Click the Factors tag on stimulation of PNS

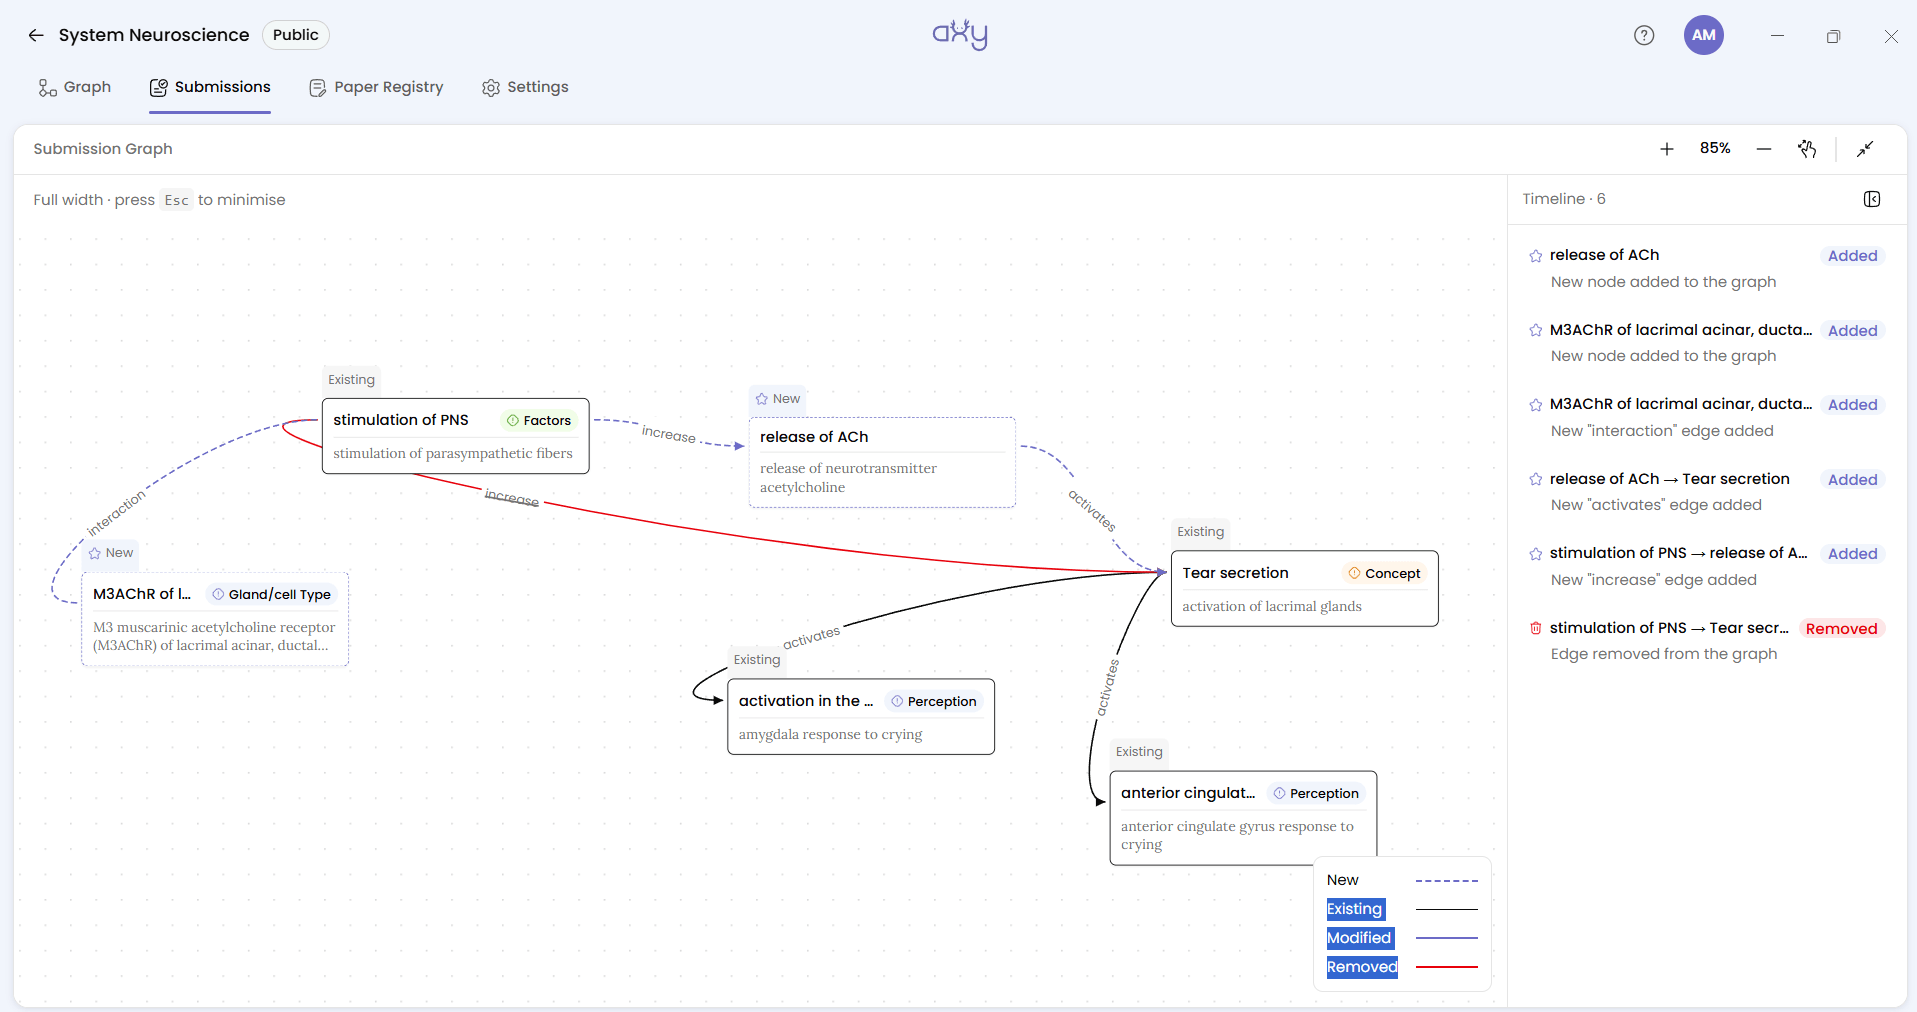pos(539,421)
